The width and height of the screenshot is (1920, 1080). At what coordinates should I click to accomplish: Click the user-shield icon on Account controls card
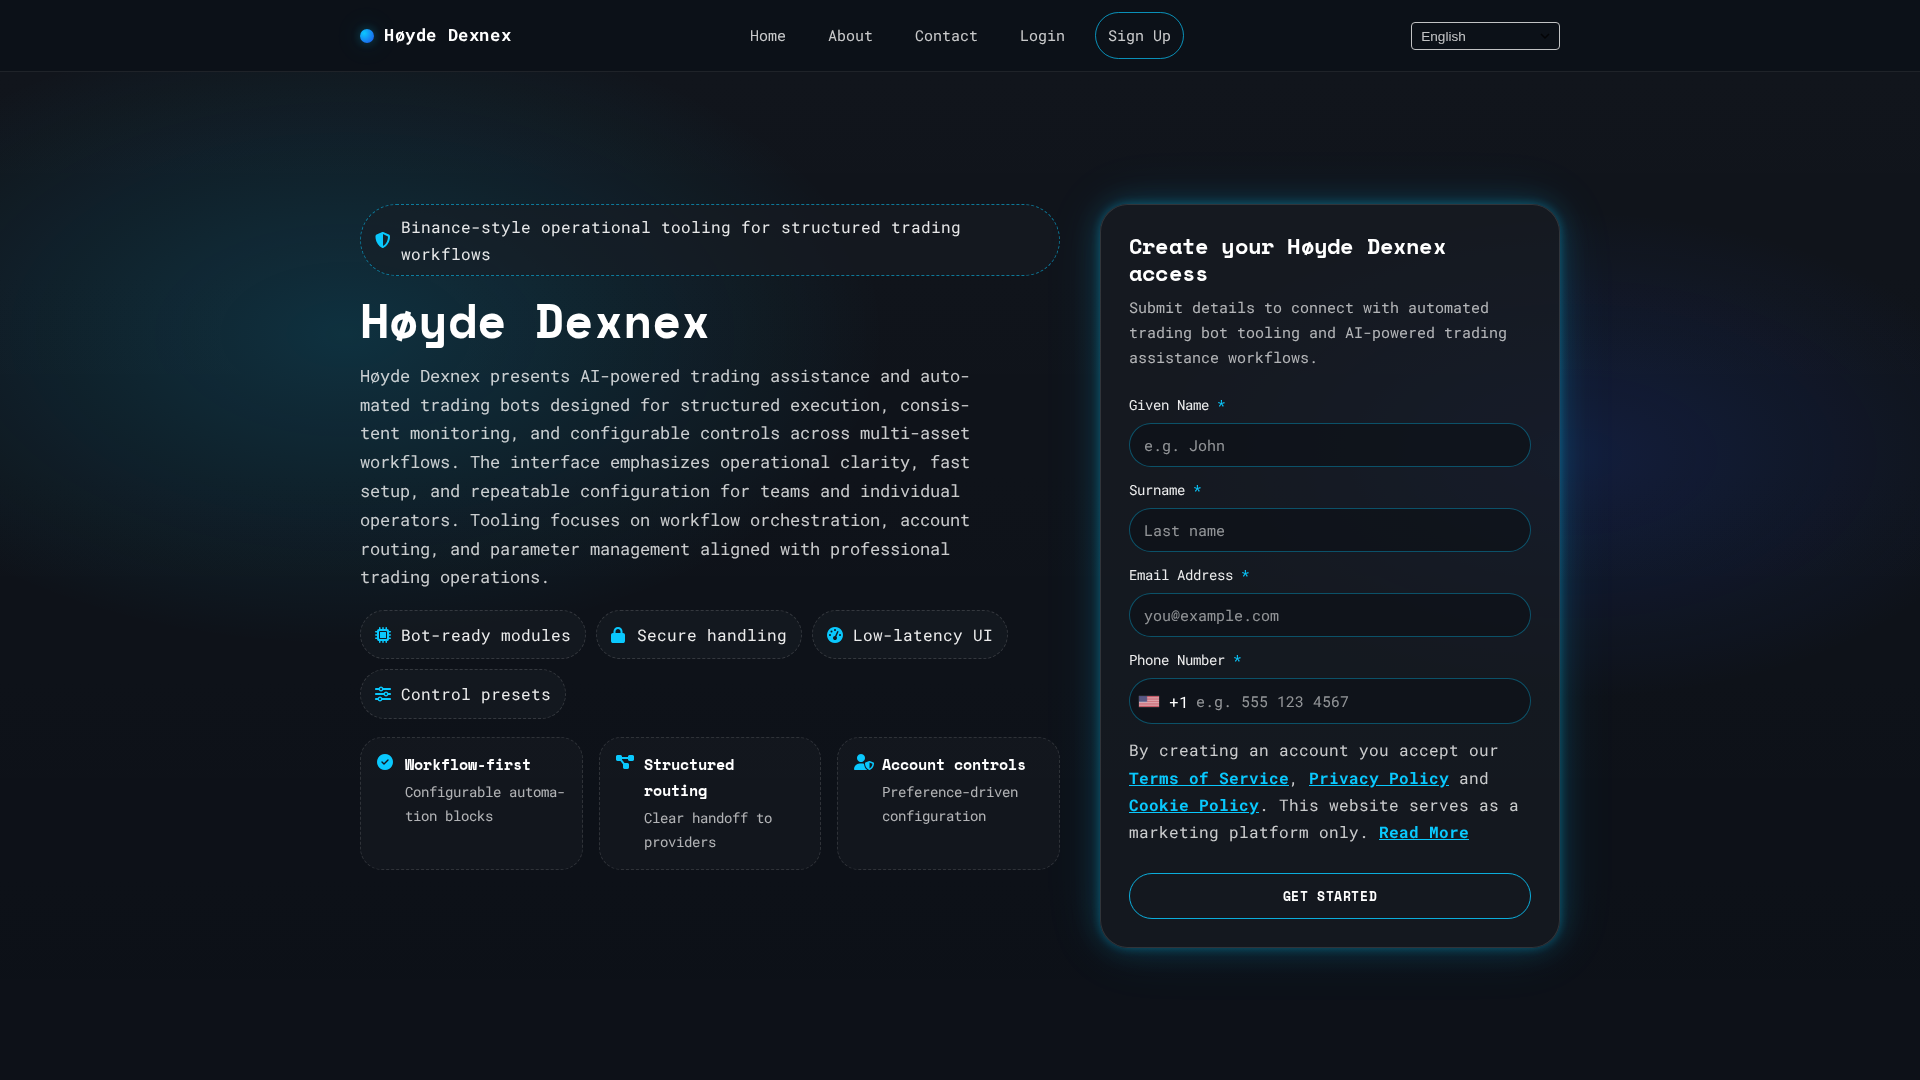click(864, 762)
